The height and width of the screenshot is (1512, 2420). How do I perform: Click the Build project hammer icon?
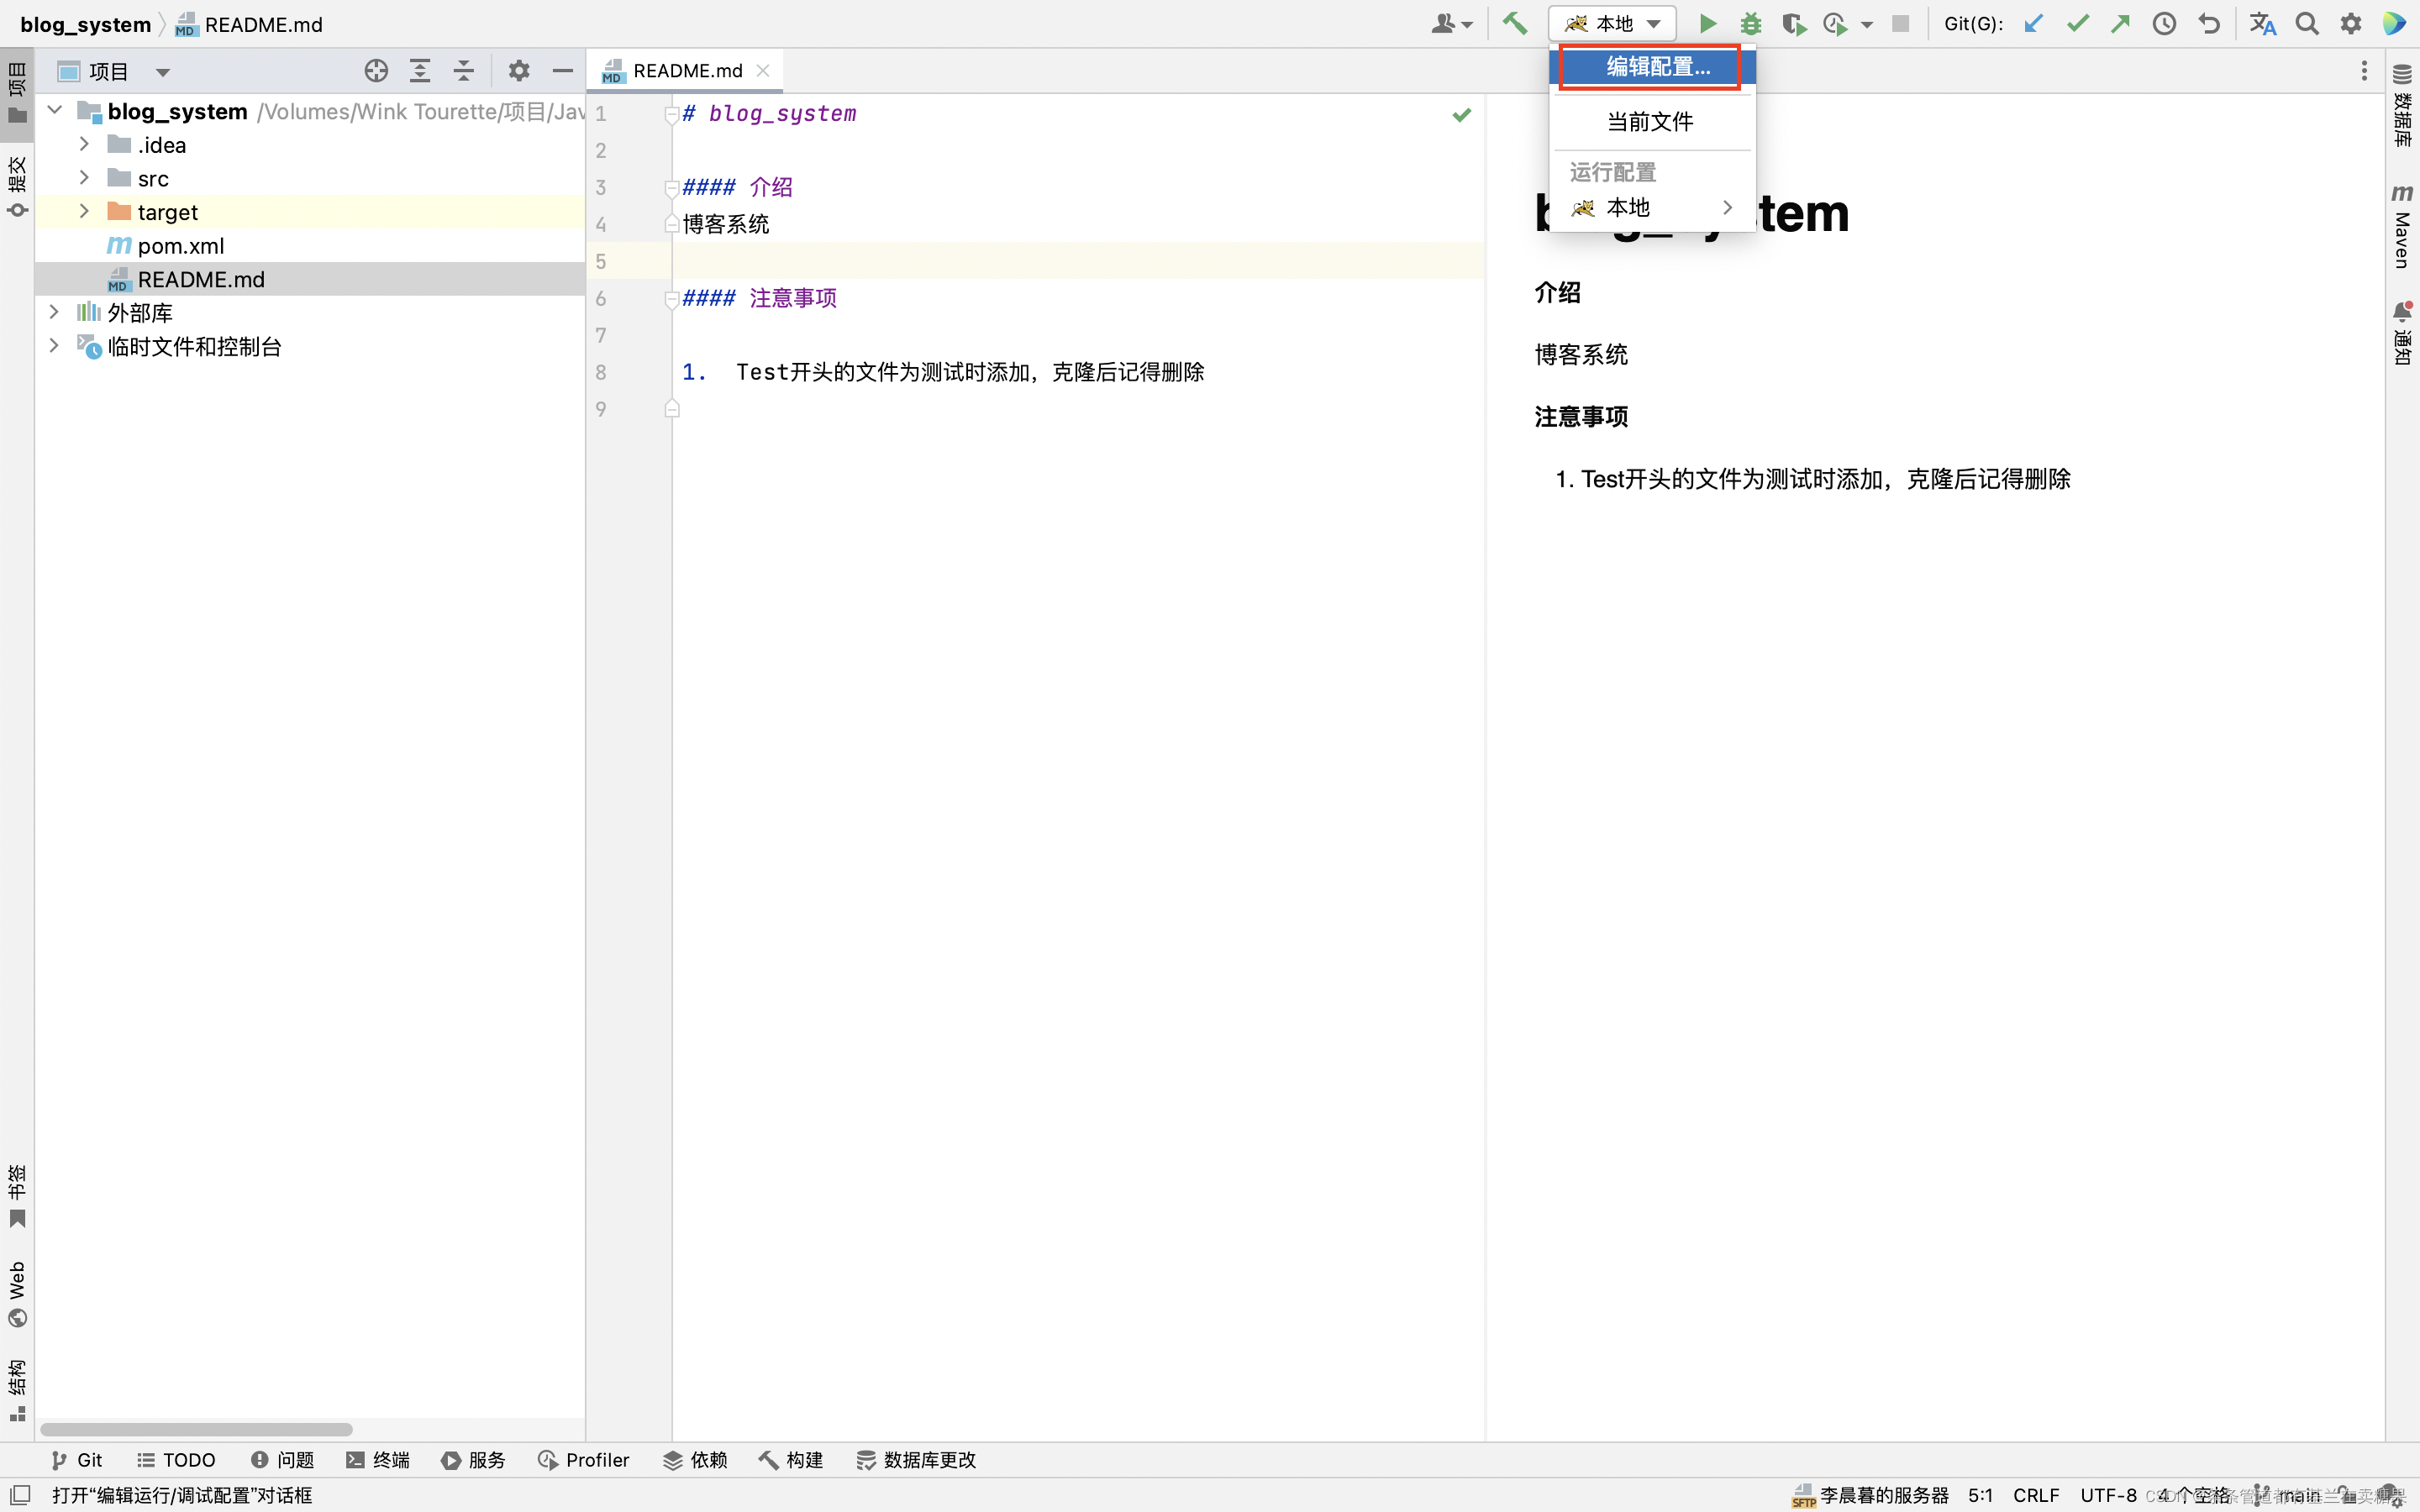point(1515,24)
